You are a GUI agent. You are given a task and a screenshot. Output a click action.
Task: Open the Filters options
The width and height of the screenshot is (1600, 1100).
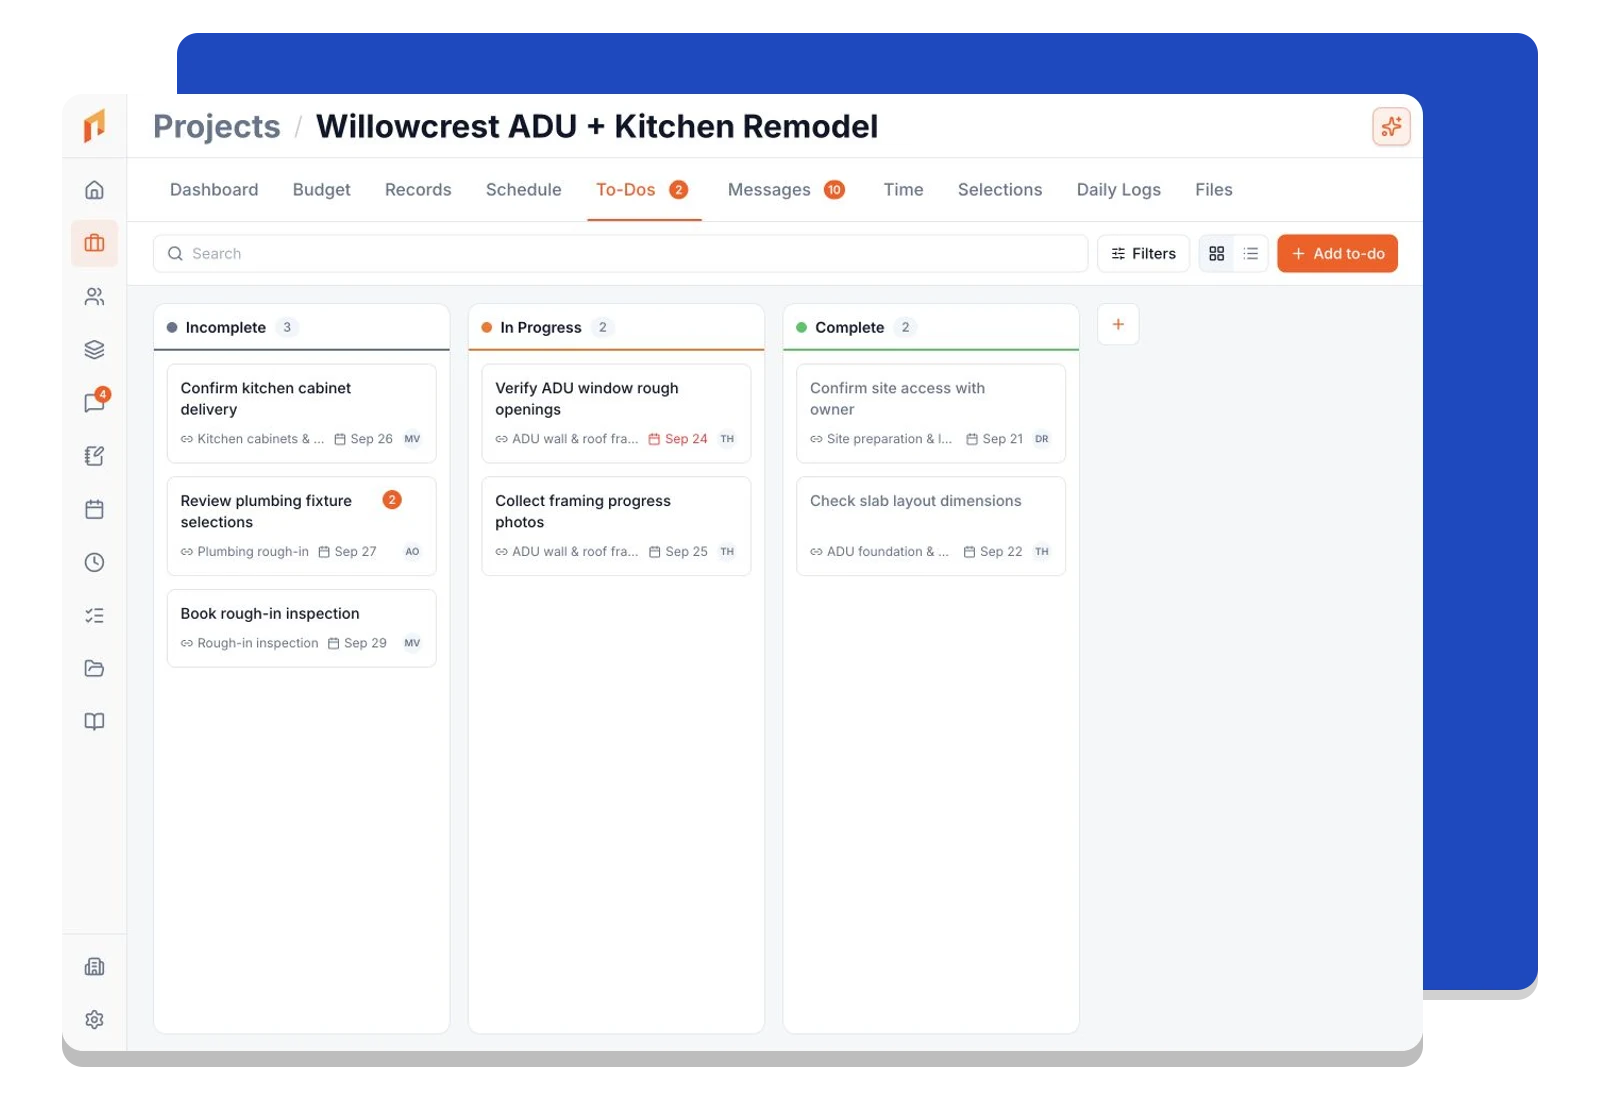tap(1143, 254)
